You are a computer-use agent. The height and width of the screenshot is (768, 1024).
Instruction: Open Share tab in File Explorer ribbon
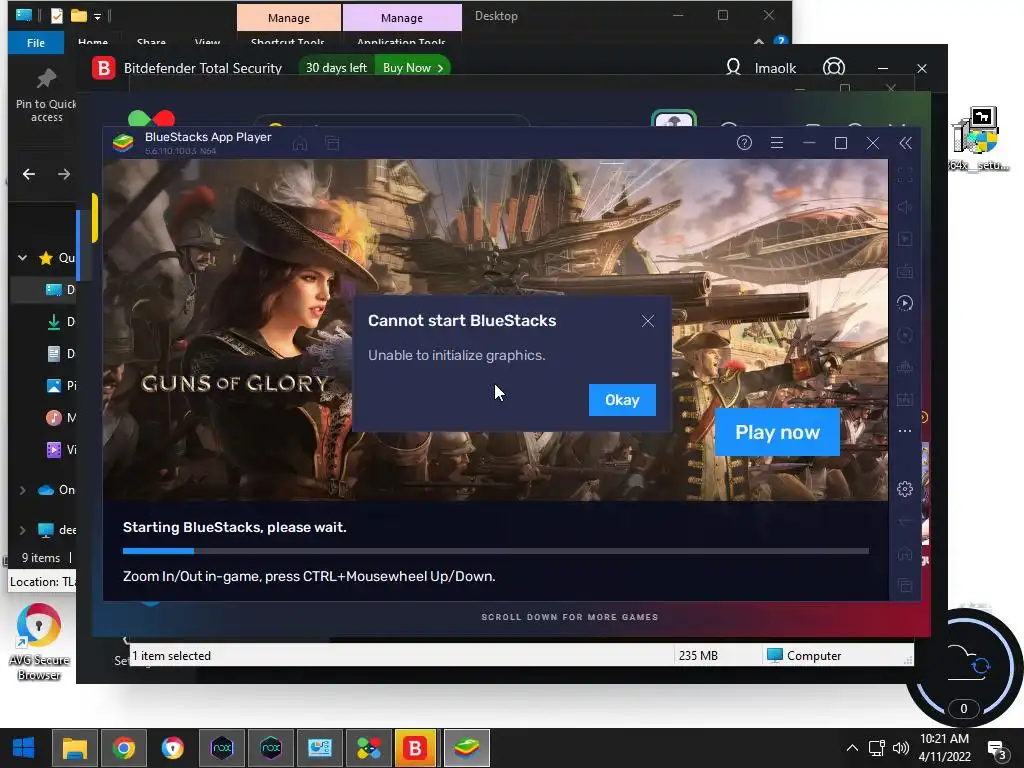click(151, 42)
